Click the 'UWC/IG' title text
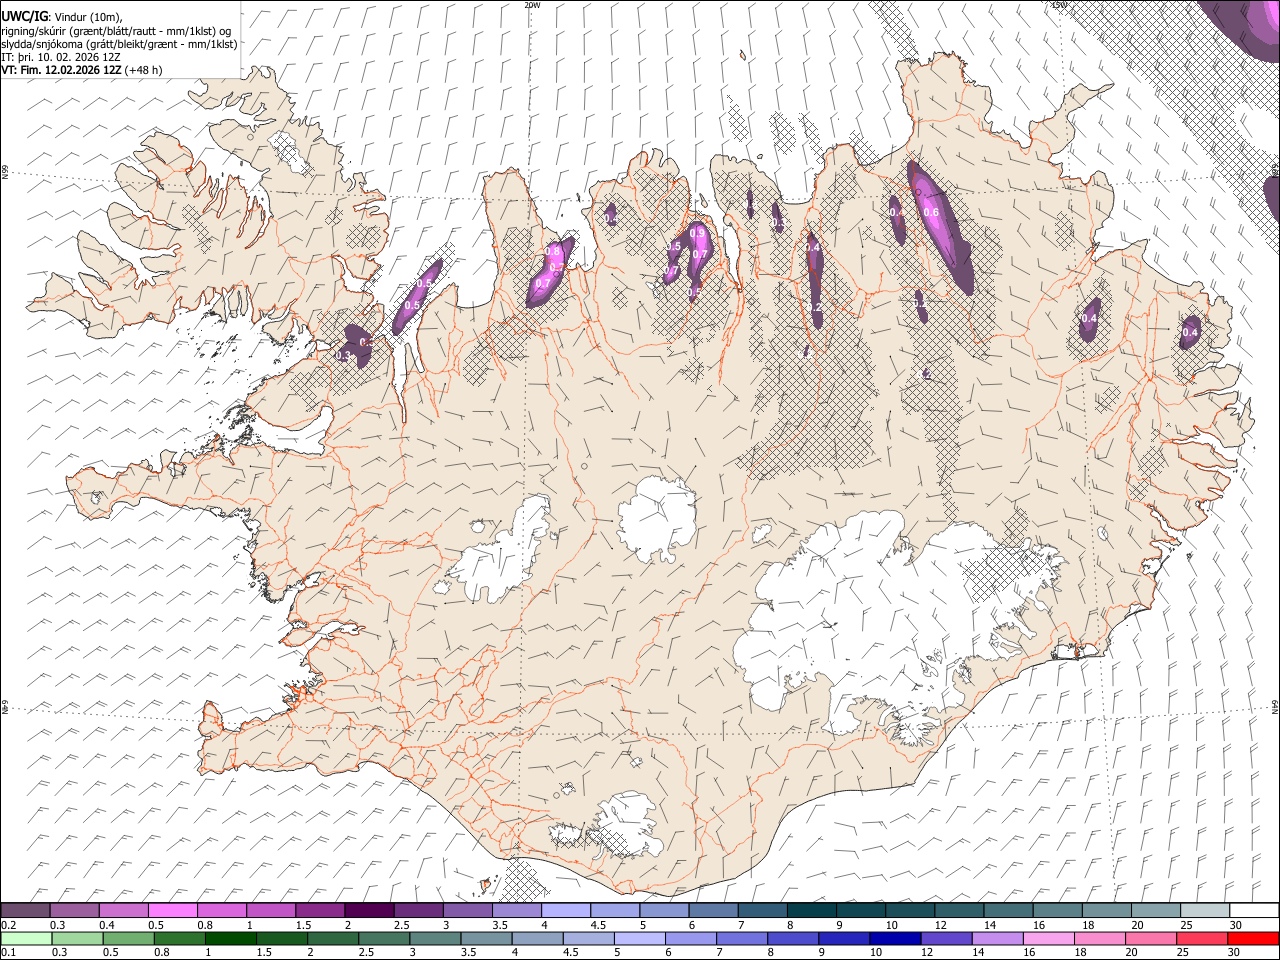The width and height of the screenshot is (1280, 960). coord(23,17)
